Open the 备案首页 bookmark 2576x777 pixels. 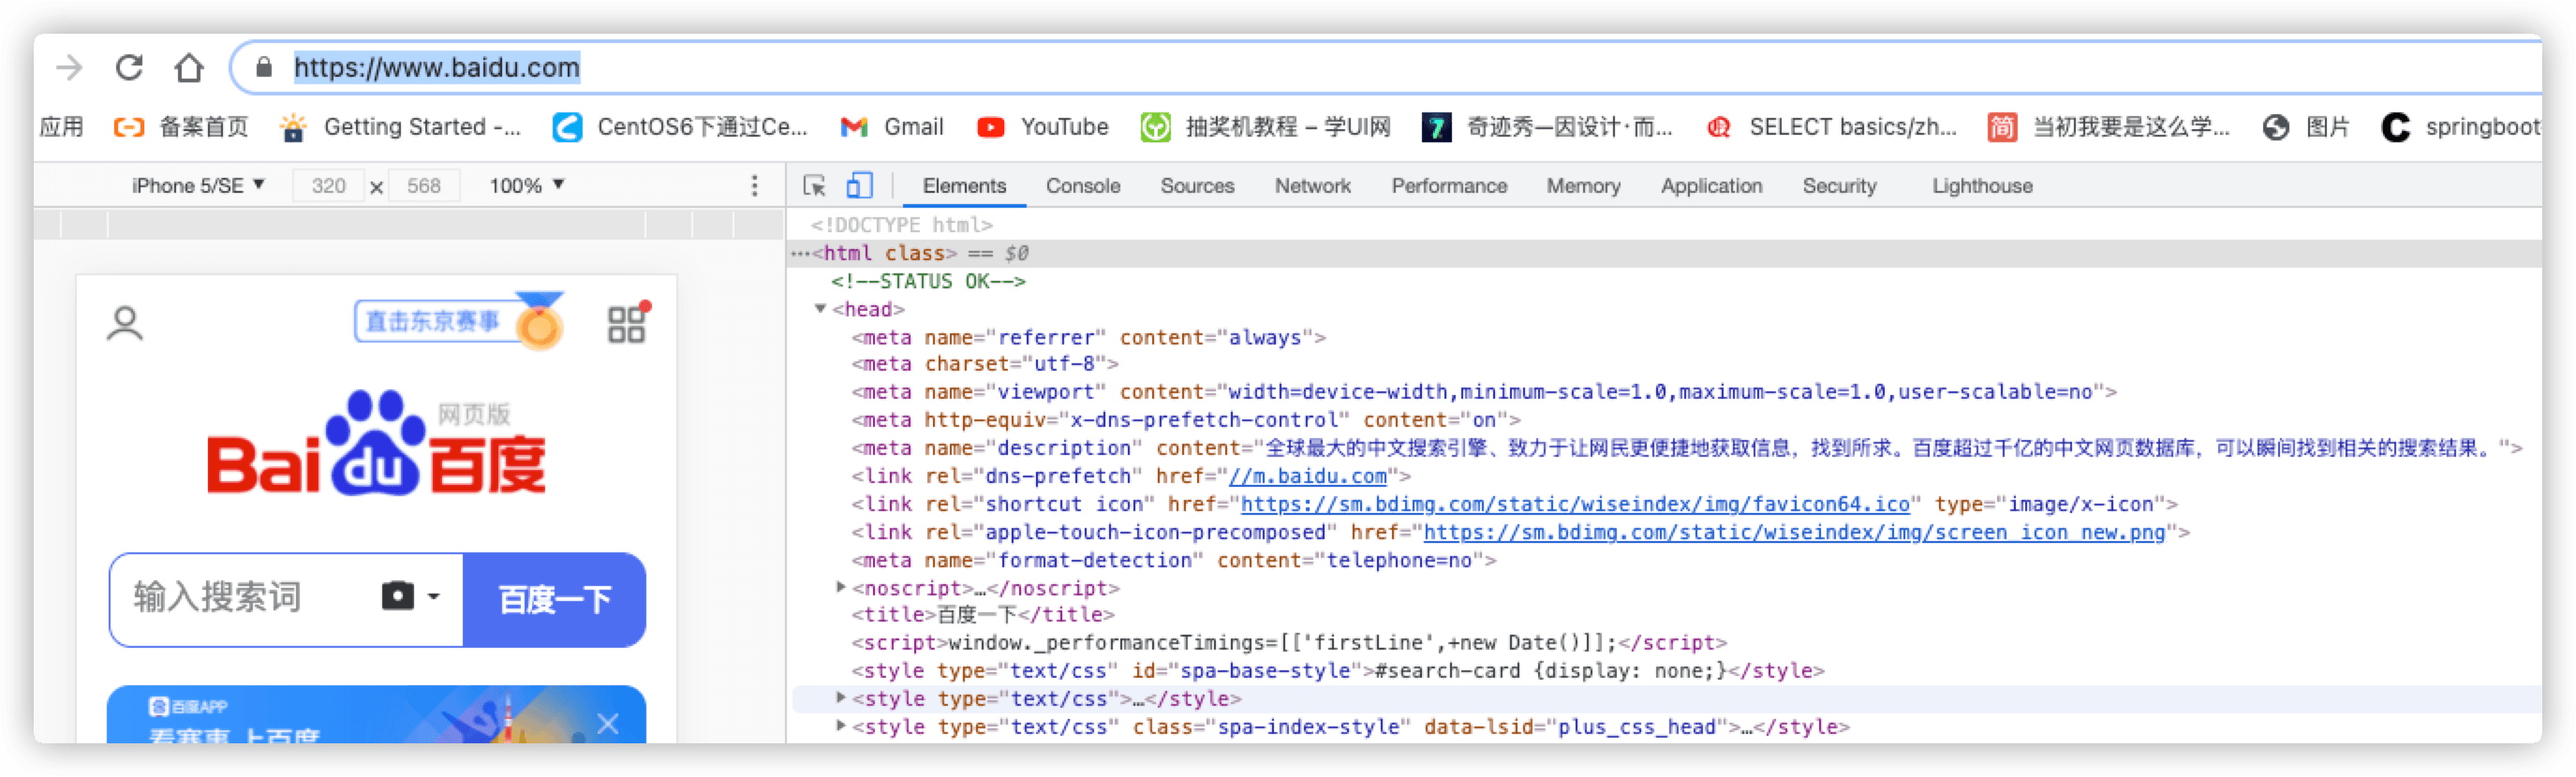(x=181, y=127)
